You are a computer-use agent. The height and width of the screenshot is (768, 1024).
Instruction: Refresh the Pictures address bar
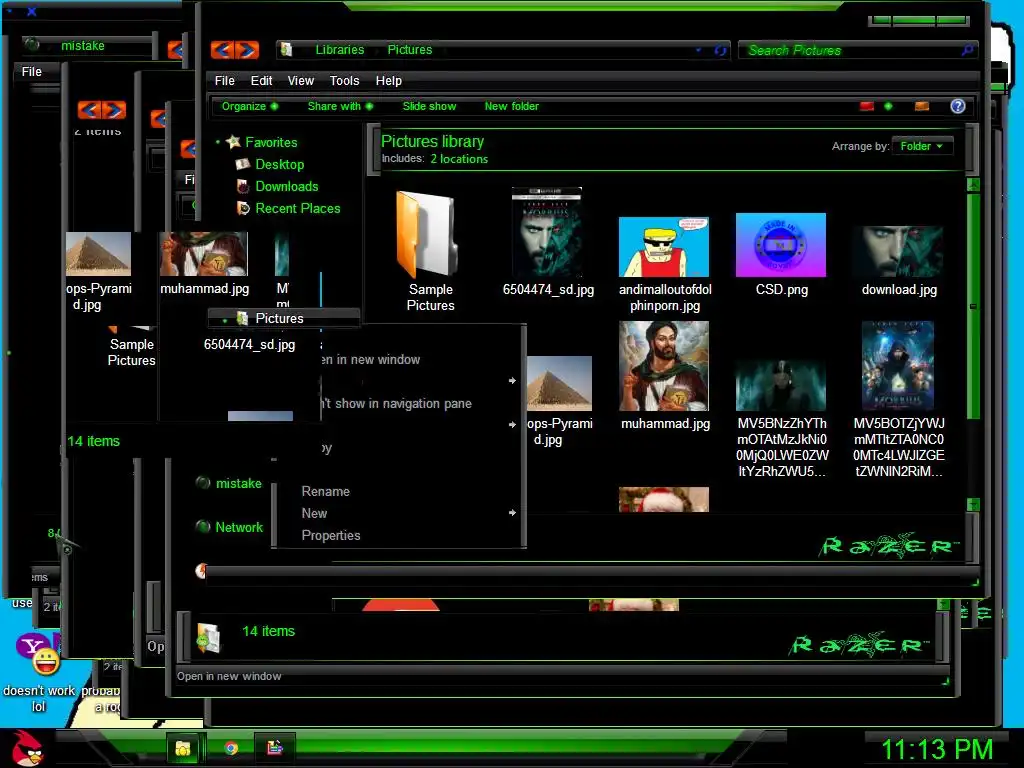pyautogui.click(x=720, y=50)
